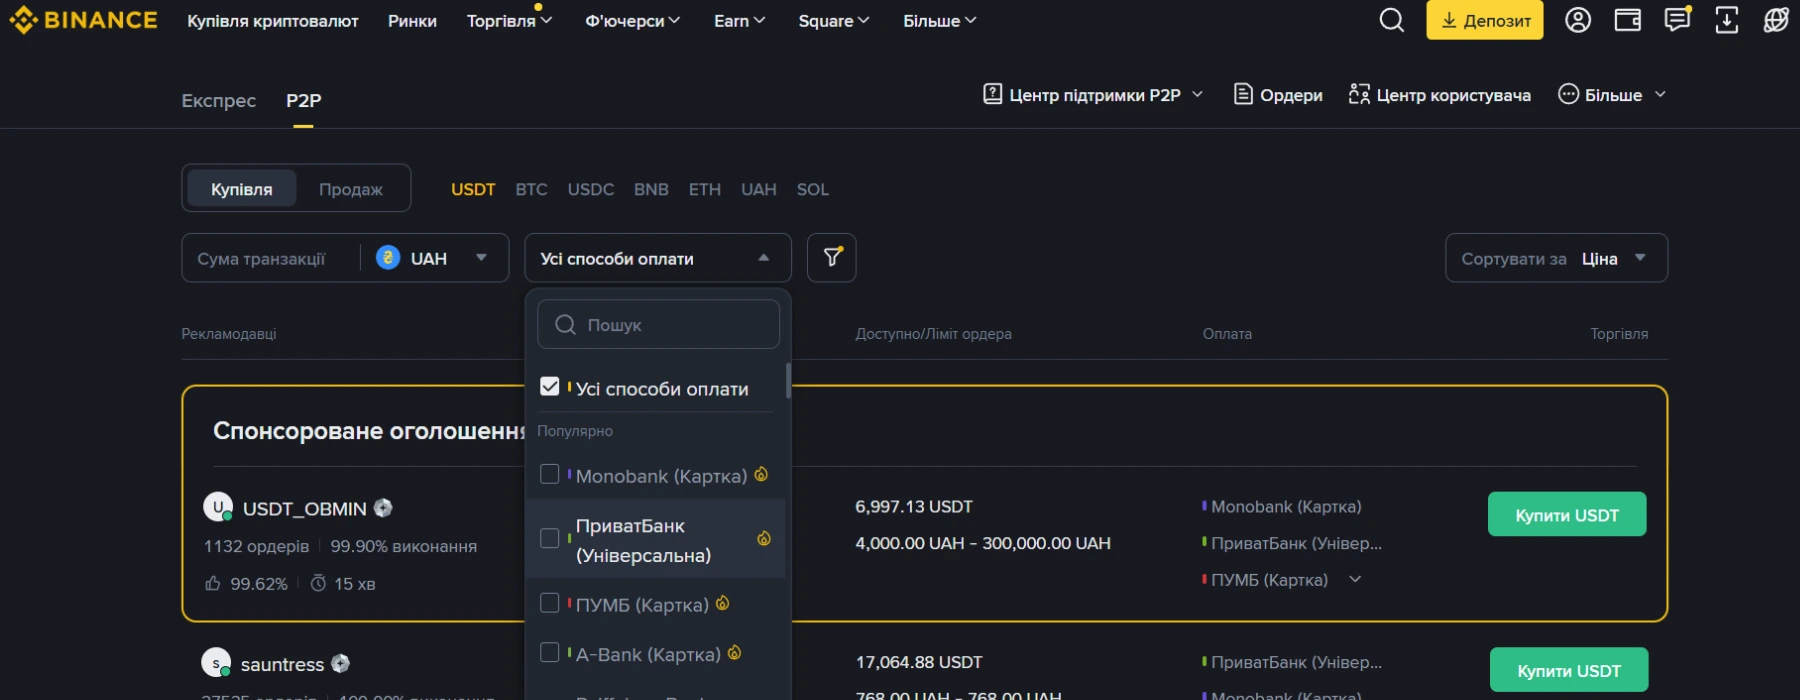Screen dimensions: 1800x700
Task: Select the BNB crypto tab
Action: tap(651, 189)
